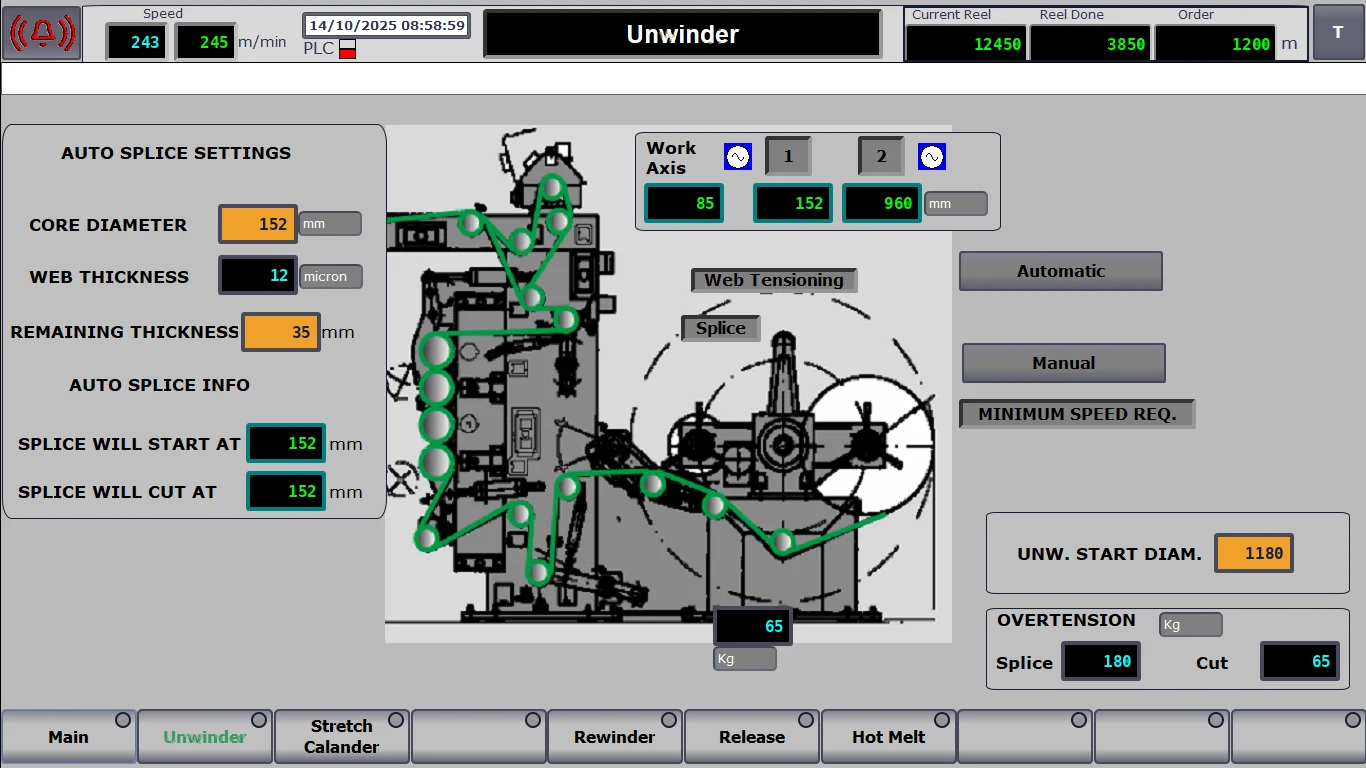Screen dimensions: 1366x768
Task: Open the Hot Melt tab
Action: (x=889, y=737)
